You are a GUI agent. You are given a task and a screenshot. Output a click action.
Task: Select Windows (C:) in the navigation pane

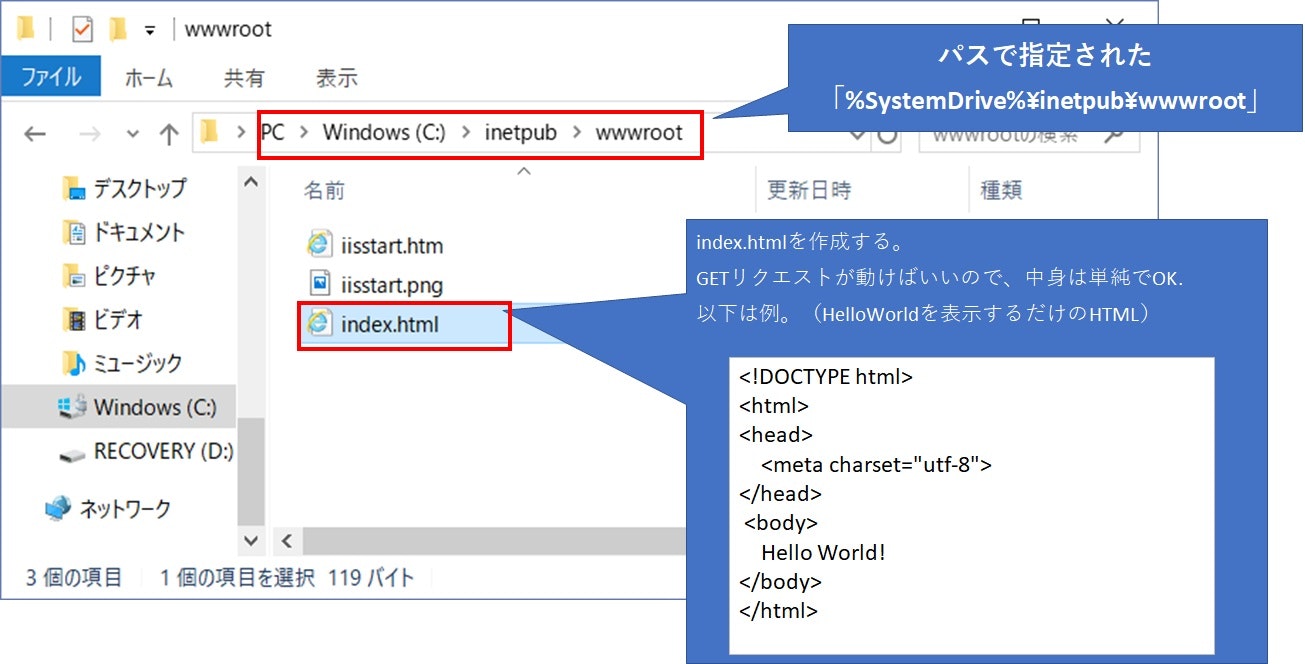[x=155, y=407]
